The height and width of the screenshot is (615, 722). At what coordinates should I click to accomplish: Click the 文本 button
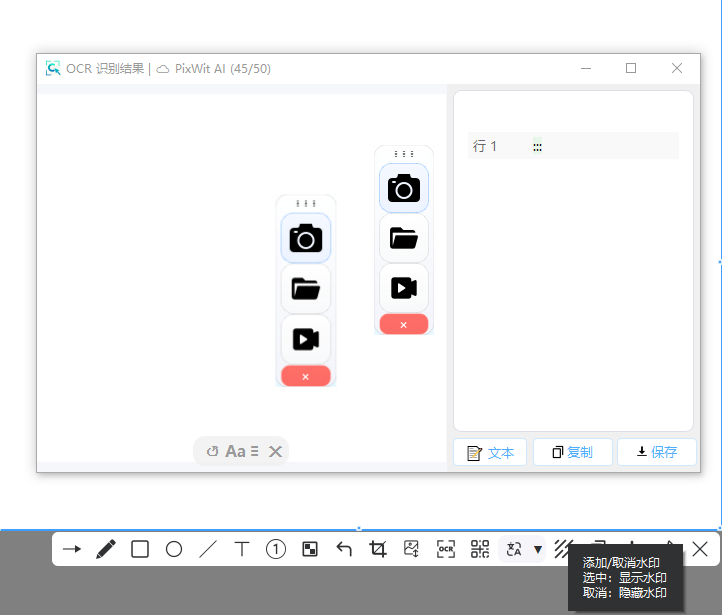(x=490, y=453)
